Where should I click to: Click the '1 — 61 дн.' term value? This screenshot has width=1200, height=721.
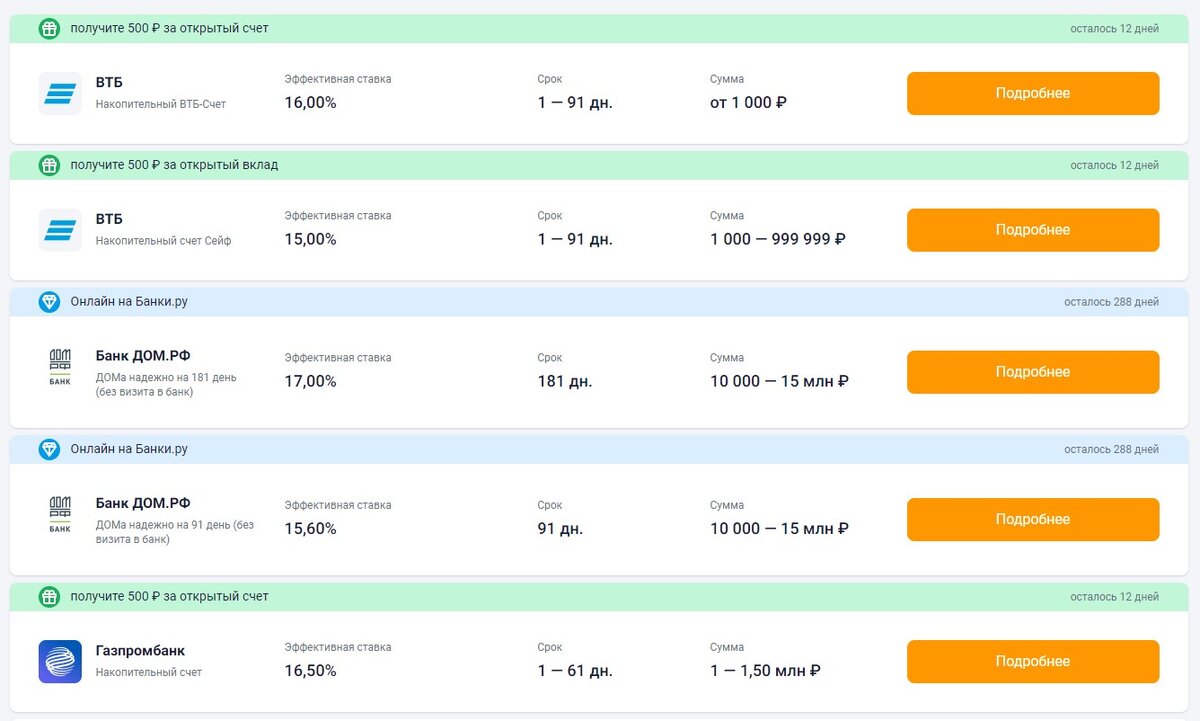click(575, 670)
